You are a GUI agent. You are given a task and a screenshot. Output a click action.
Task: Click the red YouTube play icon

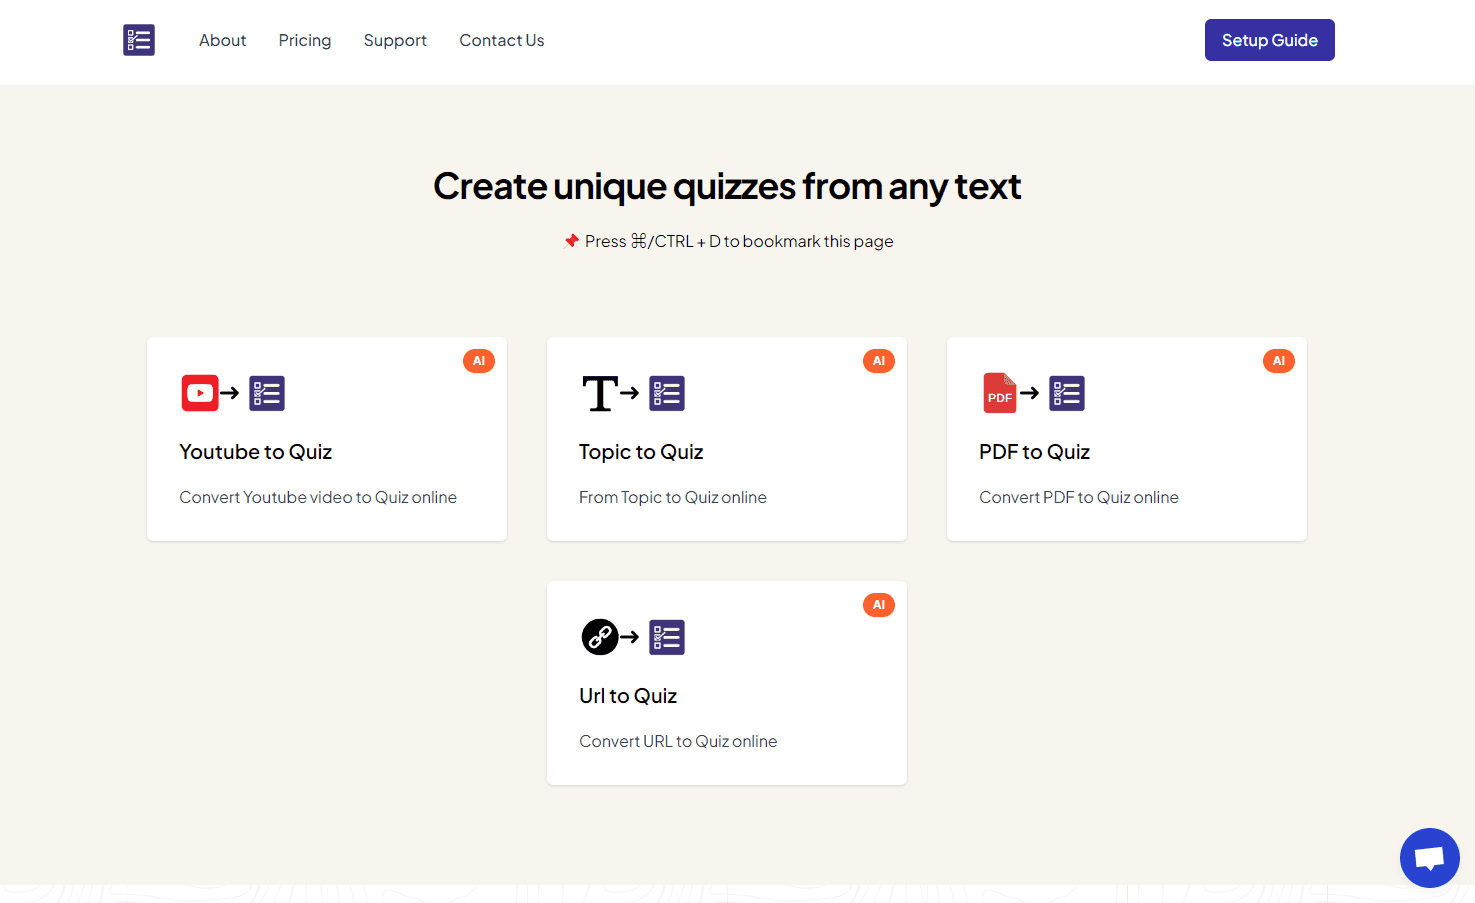(x=200, y=393)
